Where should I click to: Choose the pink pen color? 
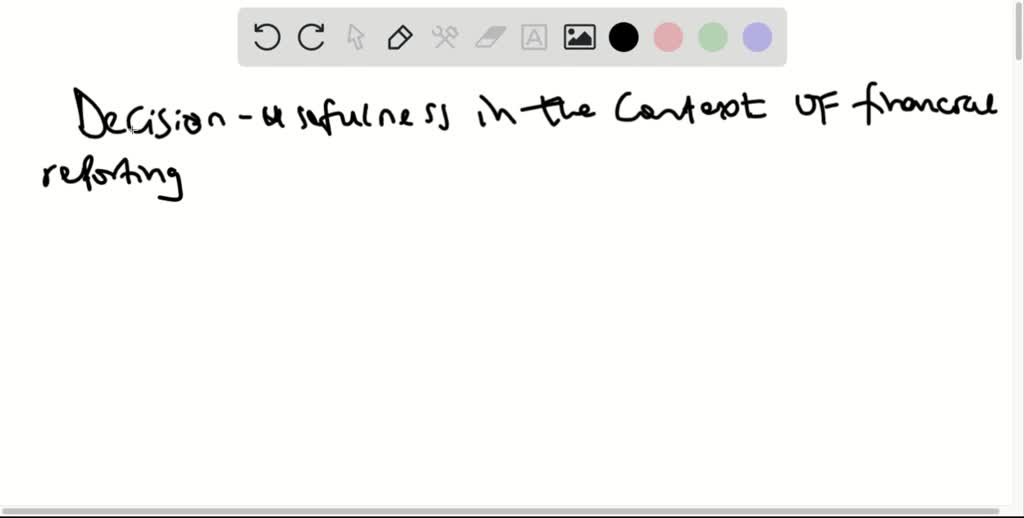pos(668,37)
